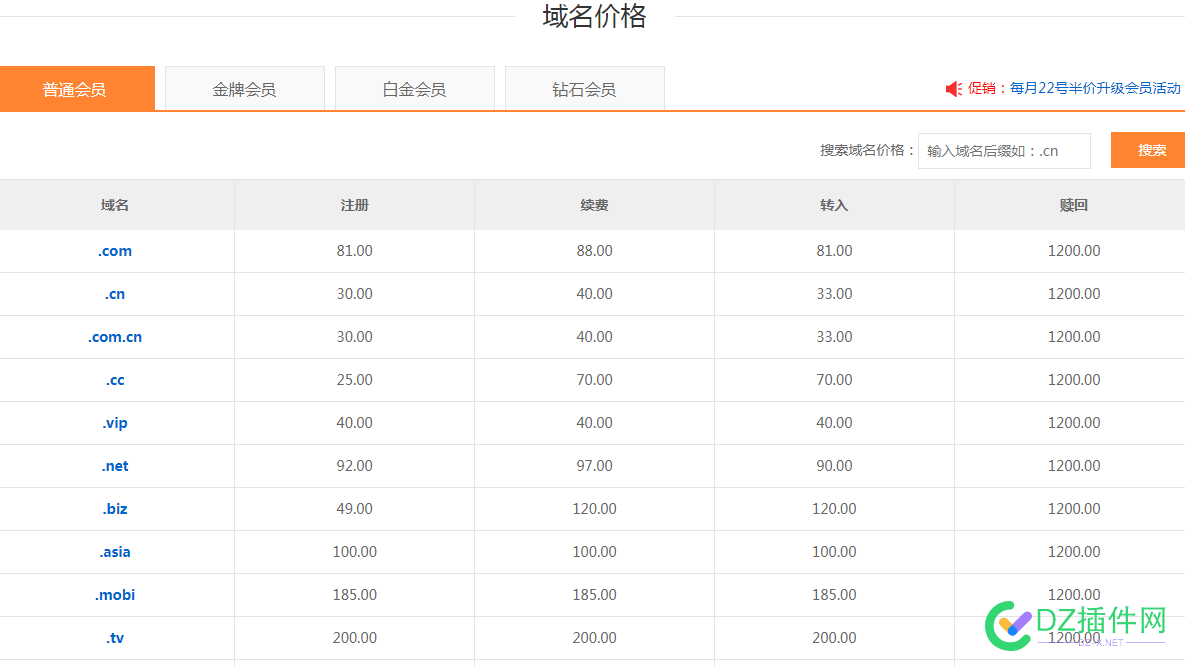This screenshot has height=666, width=1185.
Task: Click the 赎回 column header
Action: tap(1074, 205)
